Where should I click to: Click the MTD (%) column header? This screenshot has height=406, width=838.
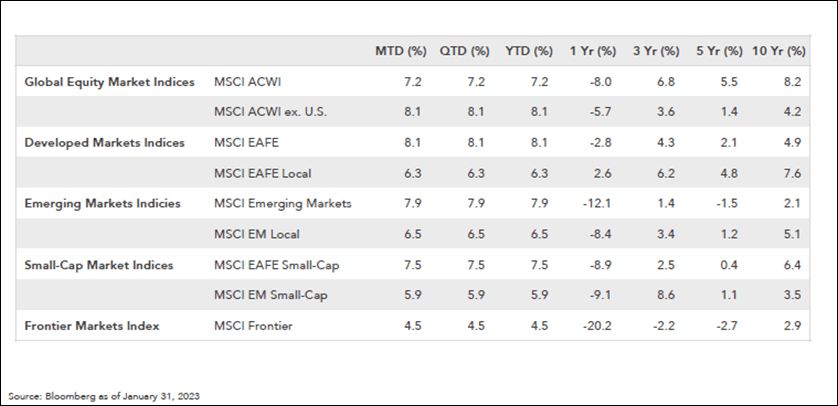pos(400,51)
